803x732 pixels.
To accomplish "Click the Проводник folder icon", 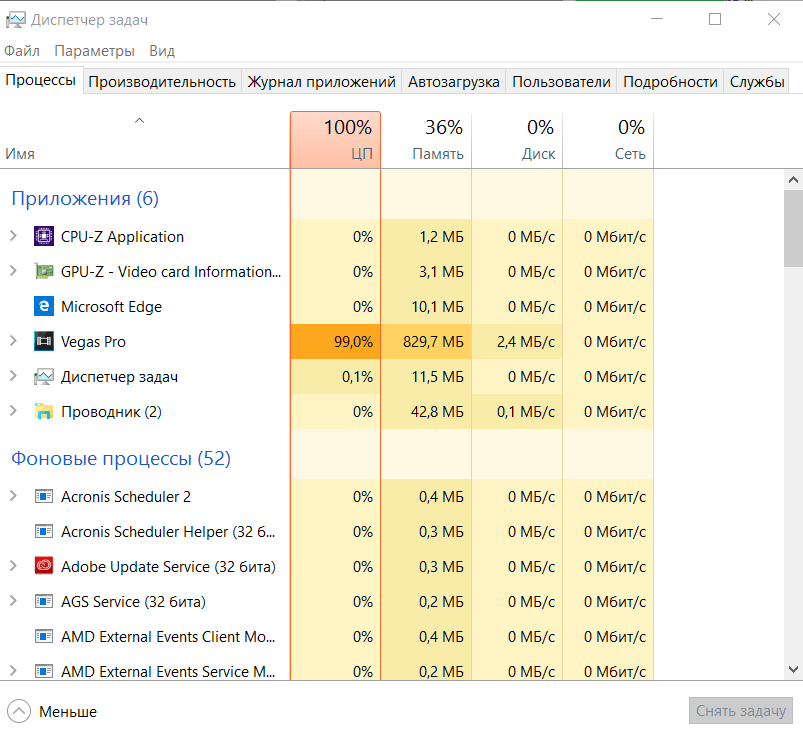I will click(x=44, y=411).
